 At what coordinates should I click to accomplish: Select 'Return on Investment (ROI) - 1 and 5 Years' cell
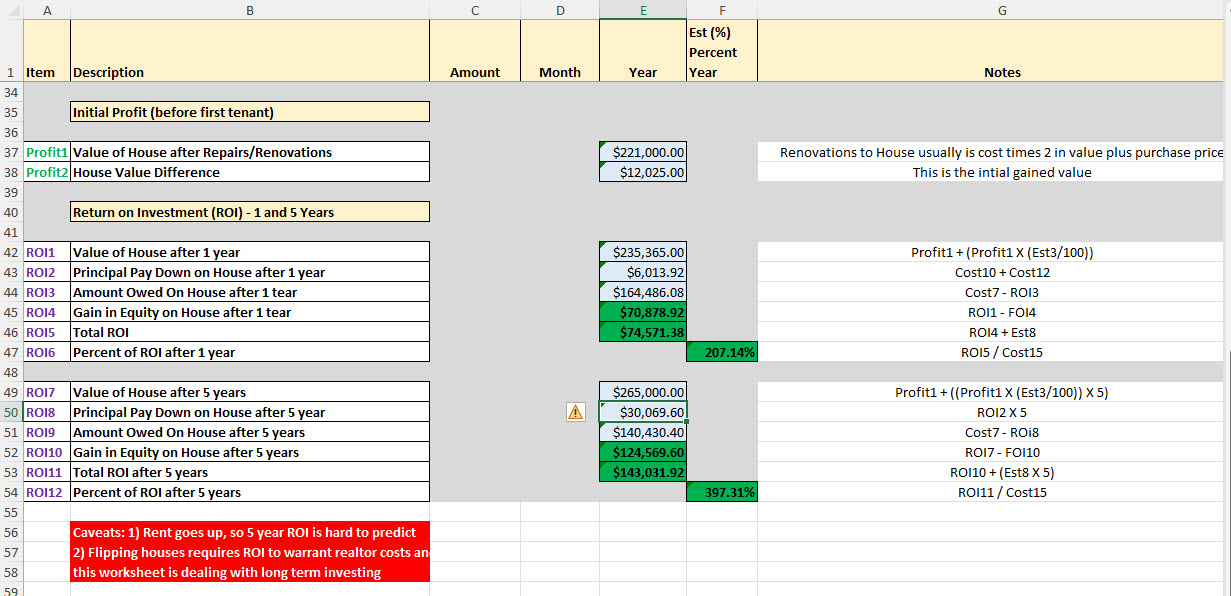coord(249,212)
